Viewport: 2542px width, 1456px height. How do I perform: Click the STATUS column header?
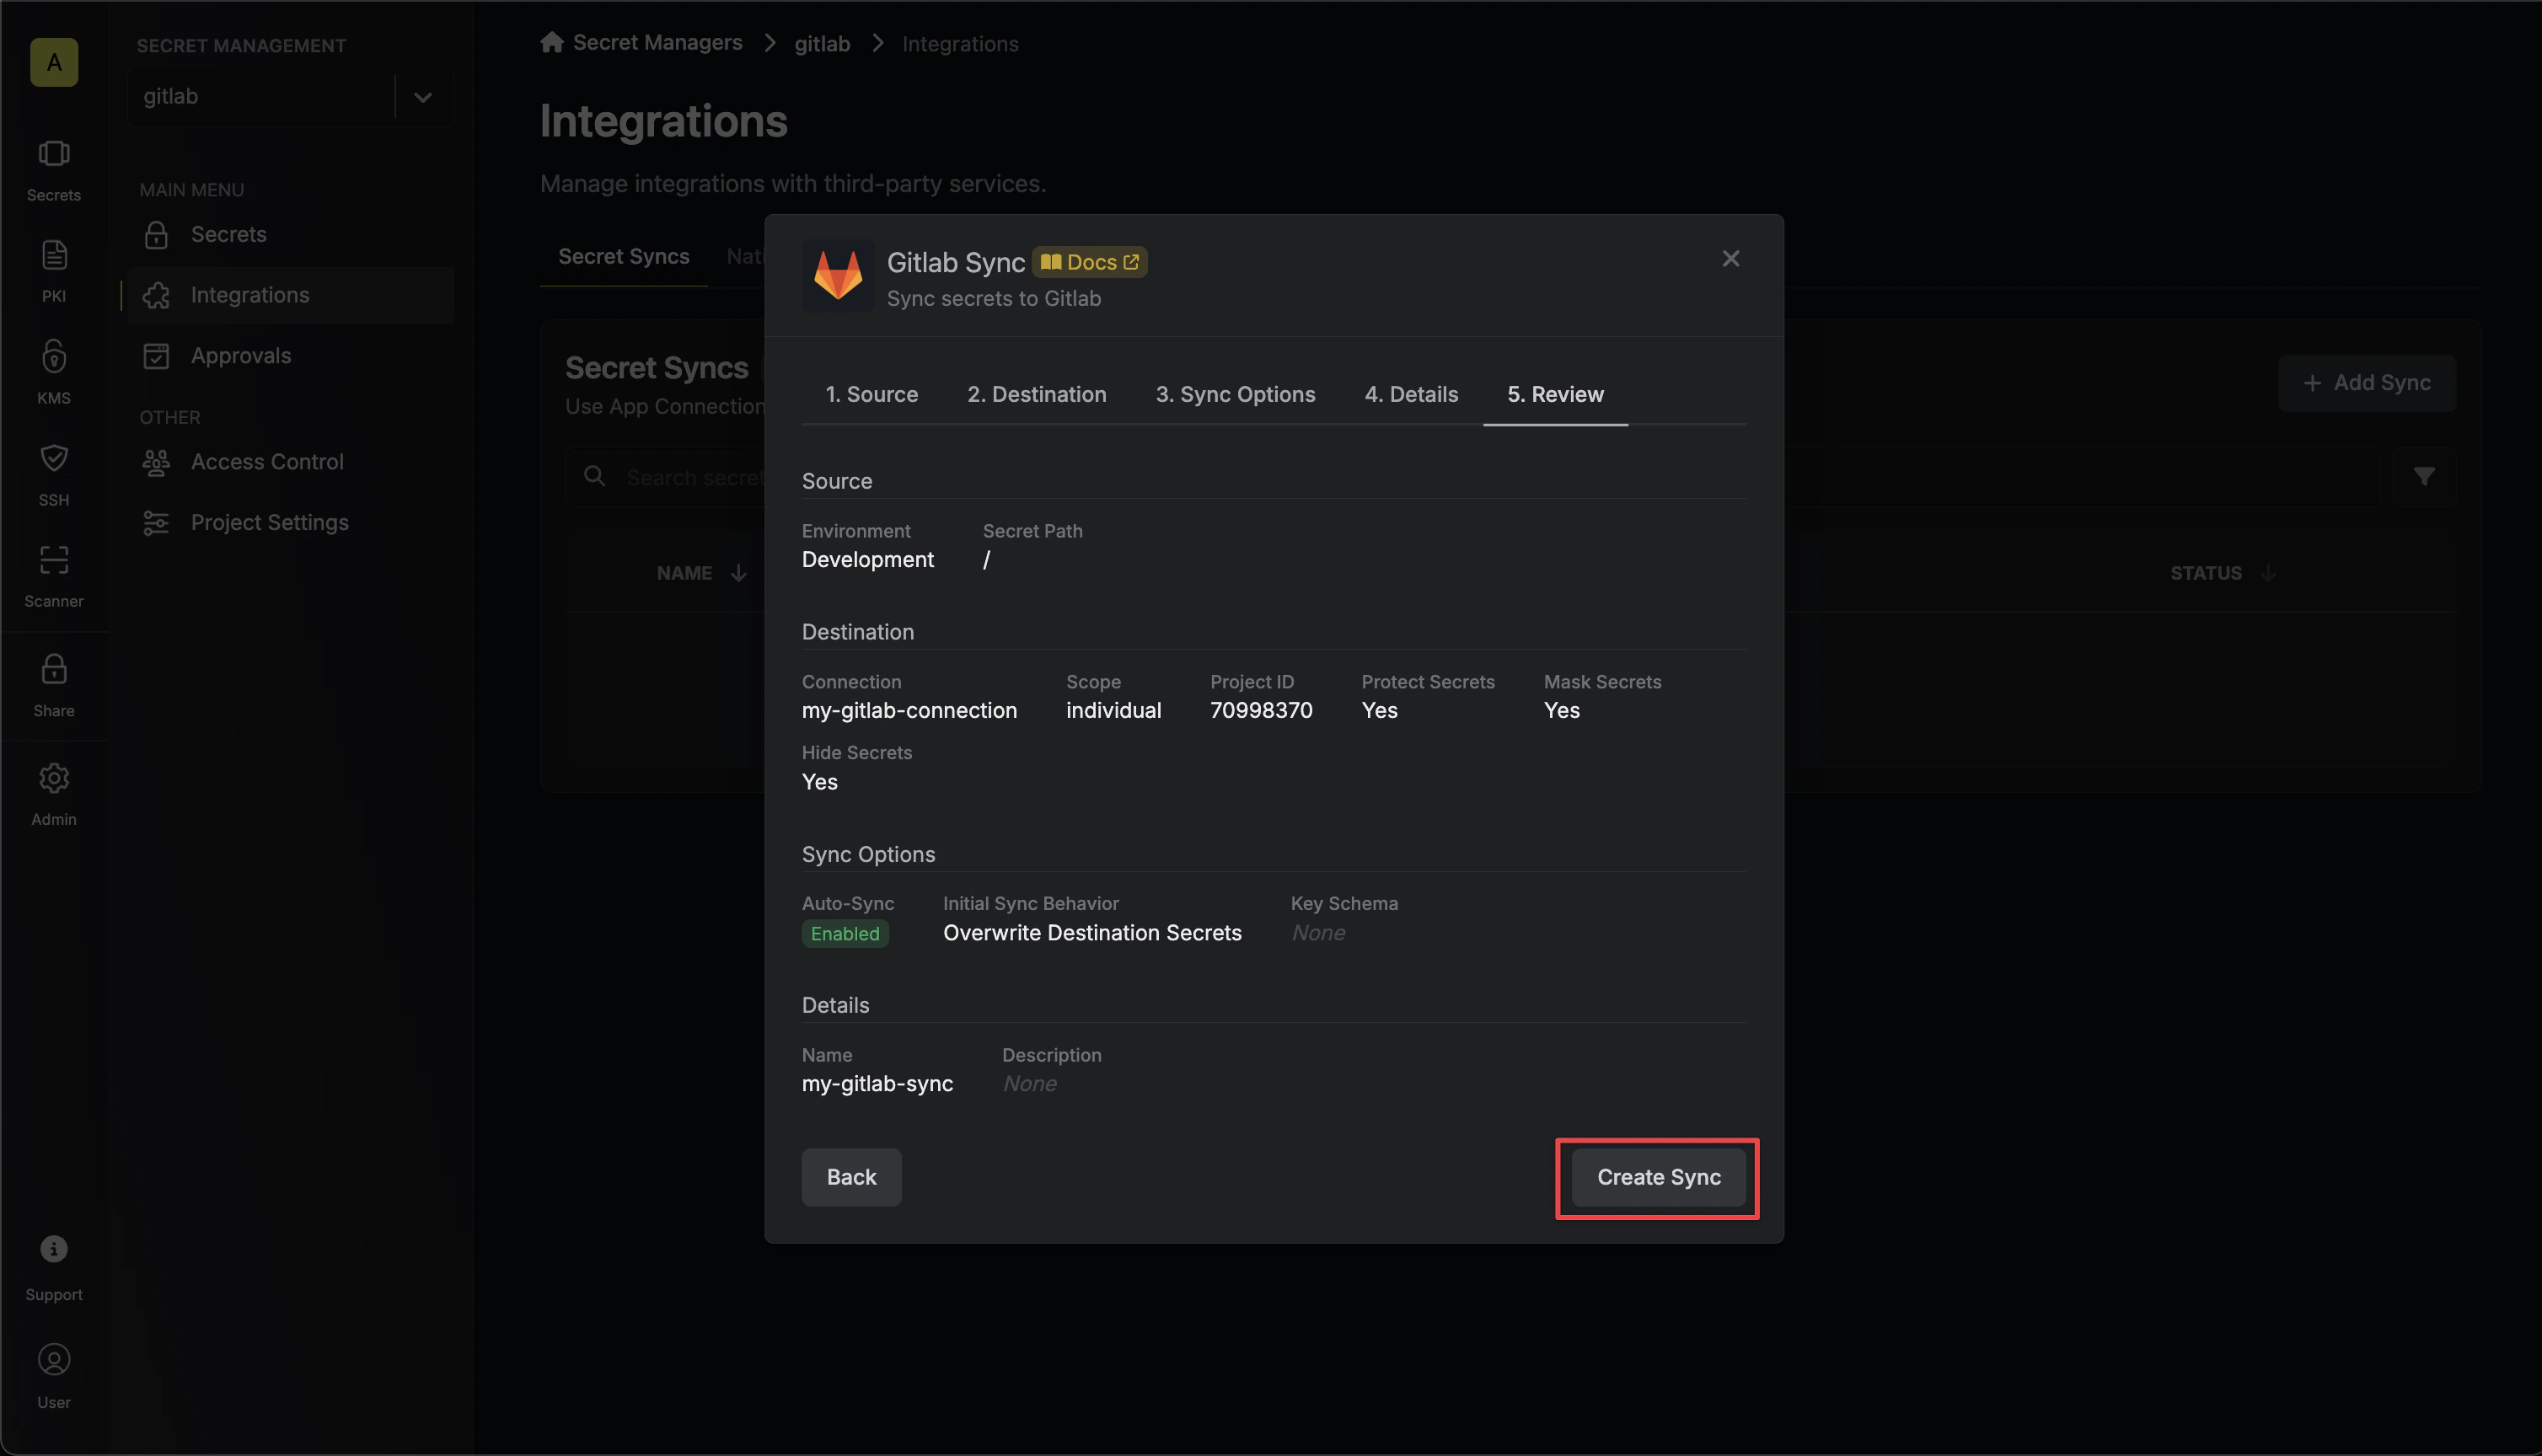point(2206,573)
